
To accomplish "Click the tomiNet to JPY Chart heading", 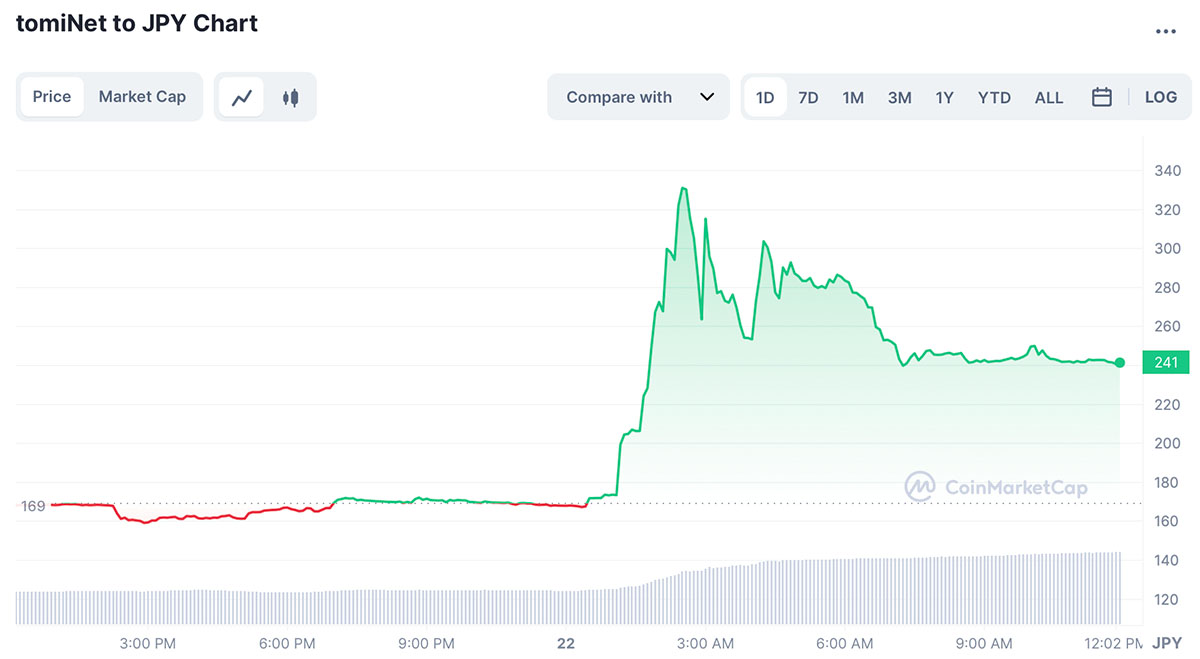I will [137, 23].
